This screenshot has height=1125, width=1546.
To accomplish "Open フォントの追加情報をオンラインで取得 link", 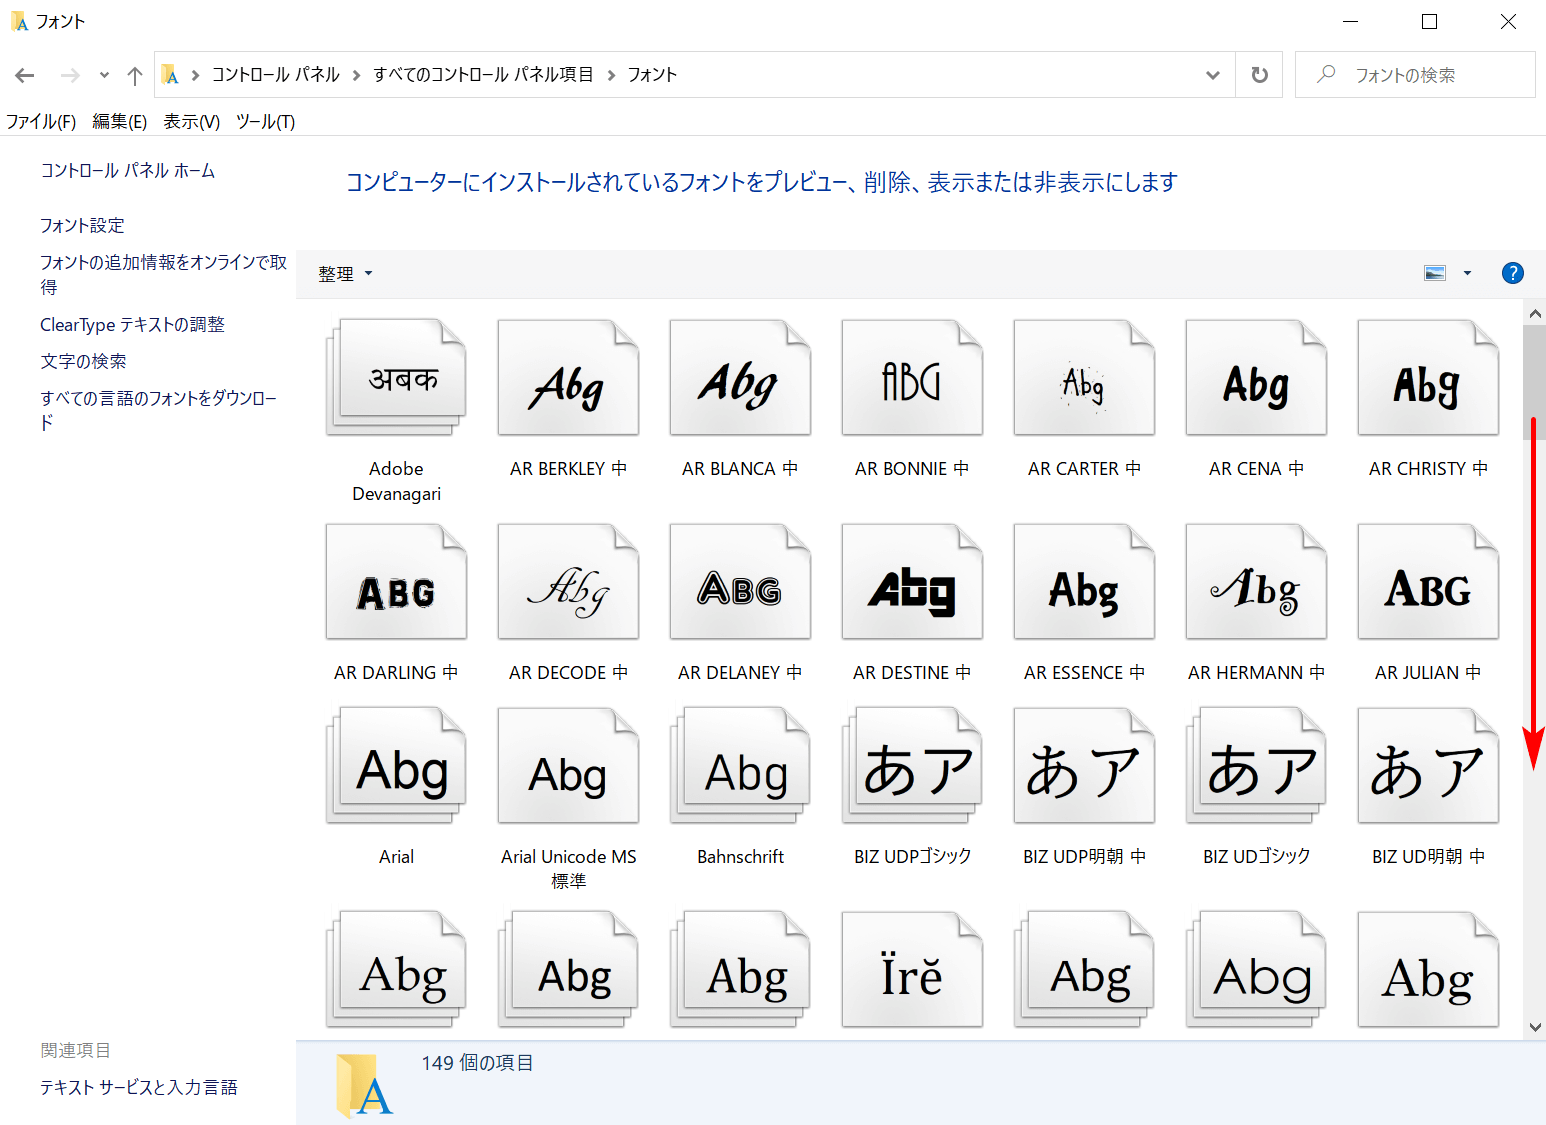I will click(164, 274).
